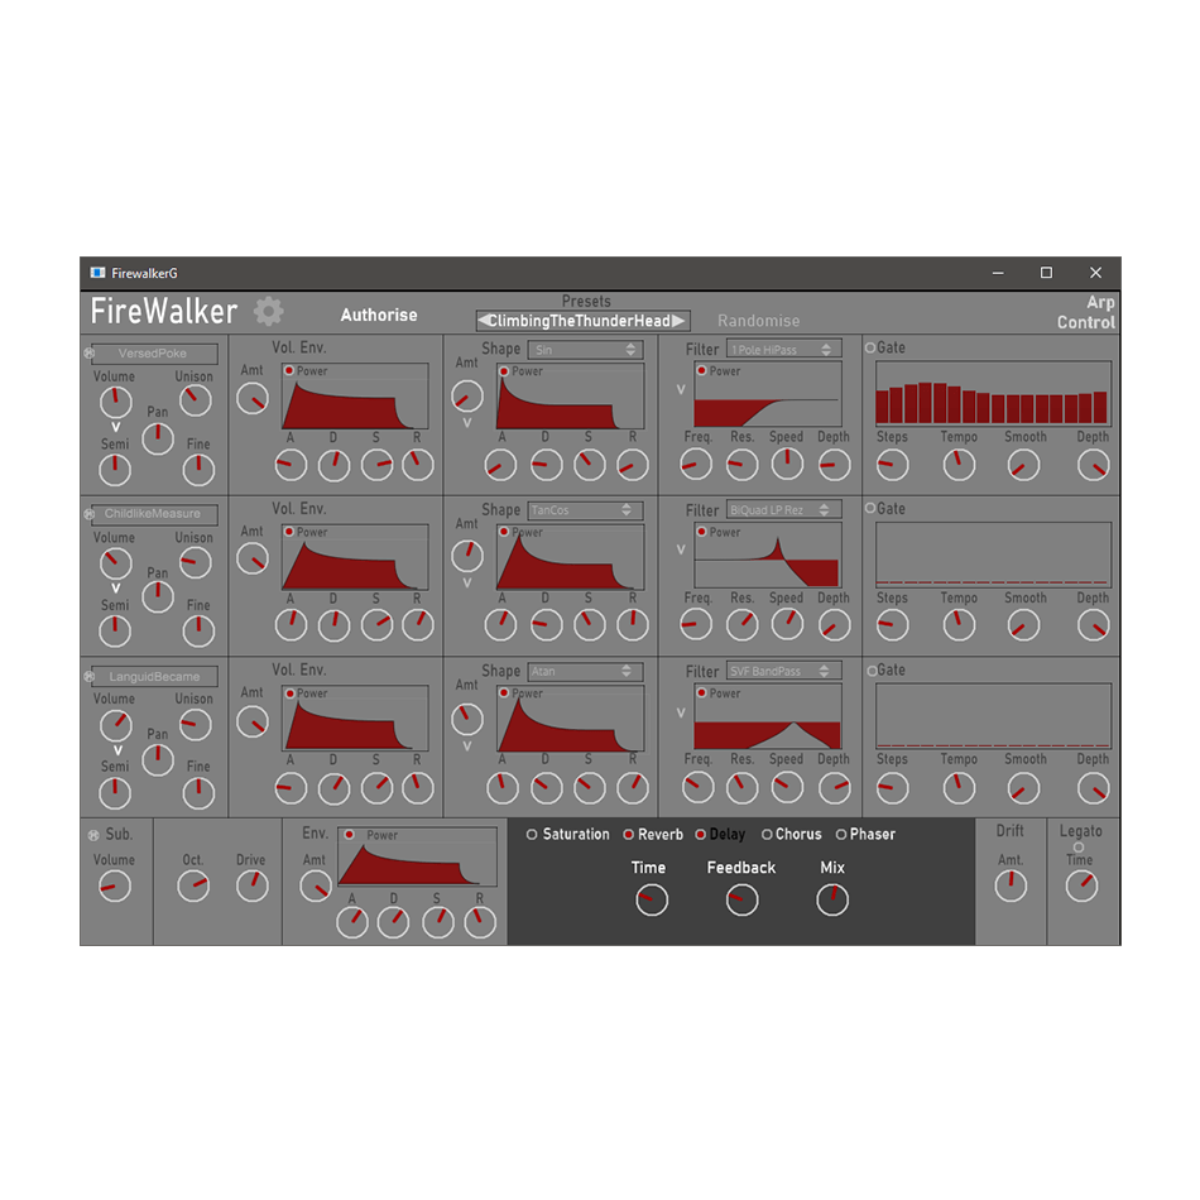Open the 1 Pole HiPass filter dropdown
This screenshot has height=1200, width=1200.
[783, 349]
